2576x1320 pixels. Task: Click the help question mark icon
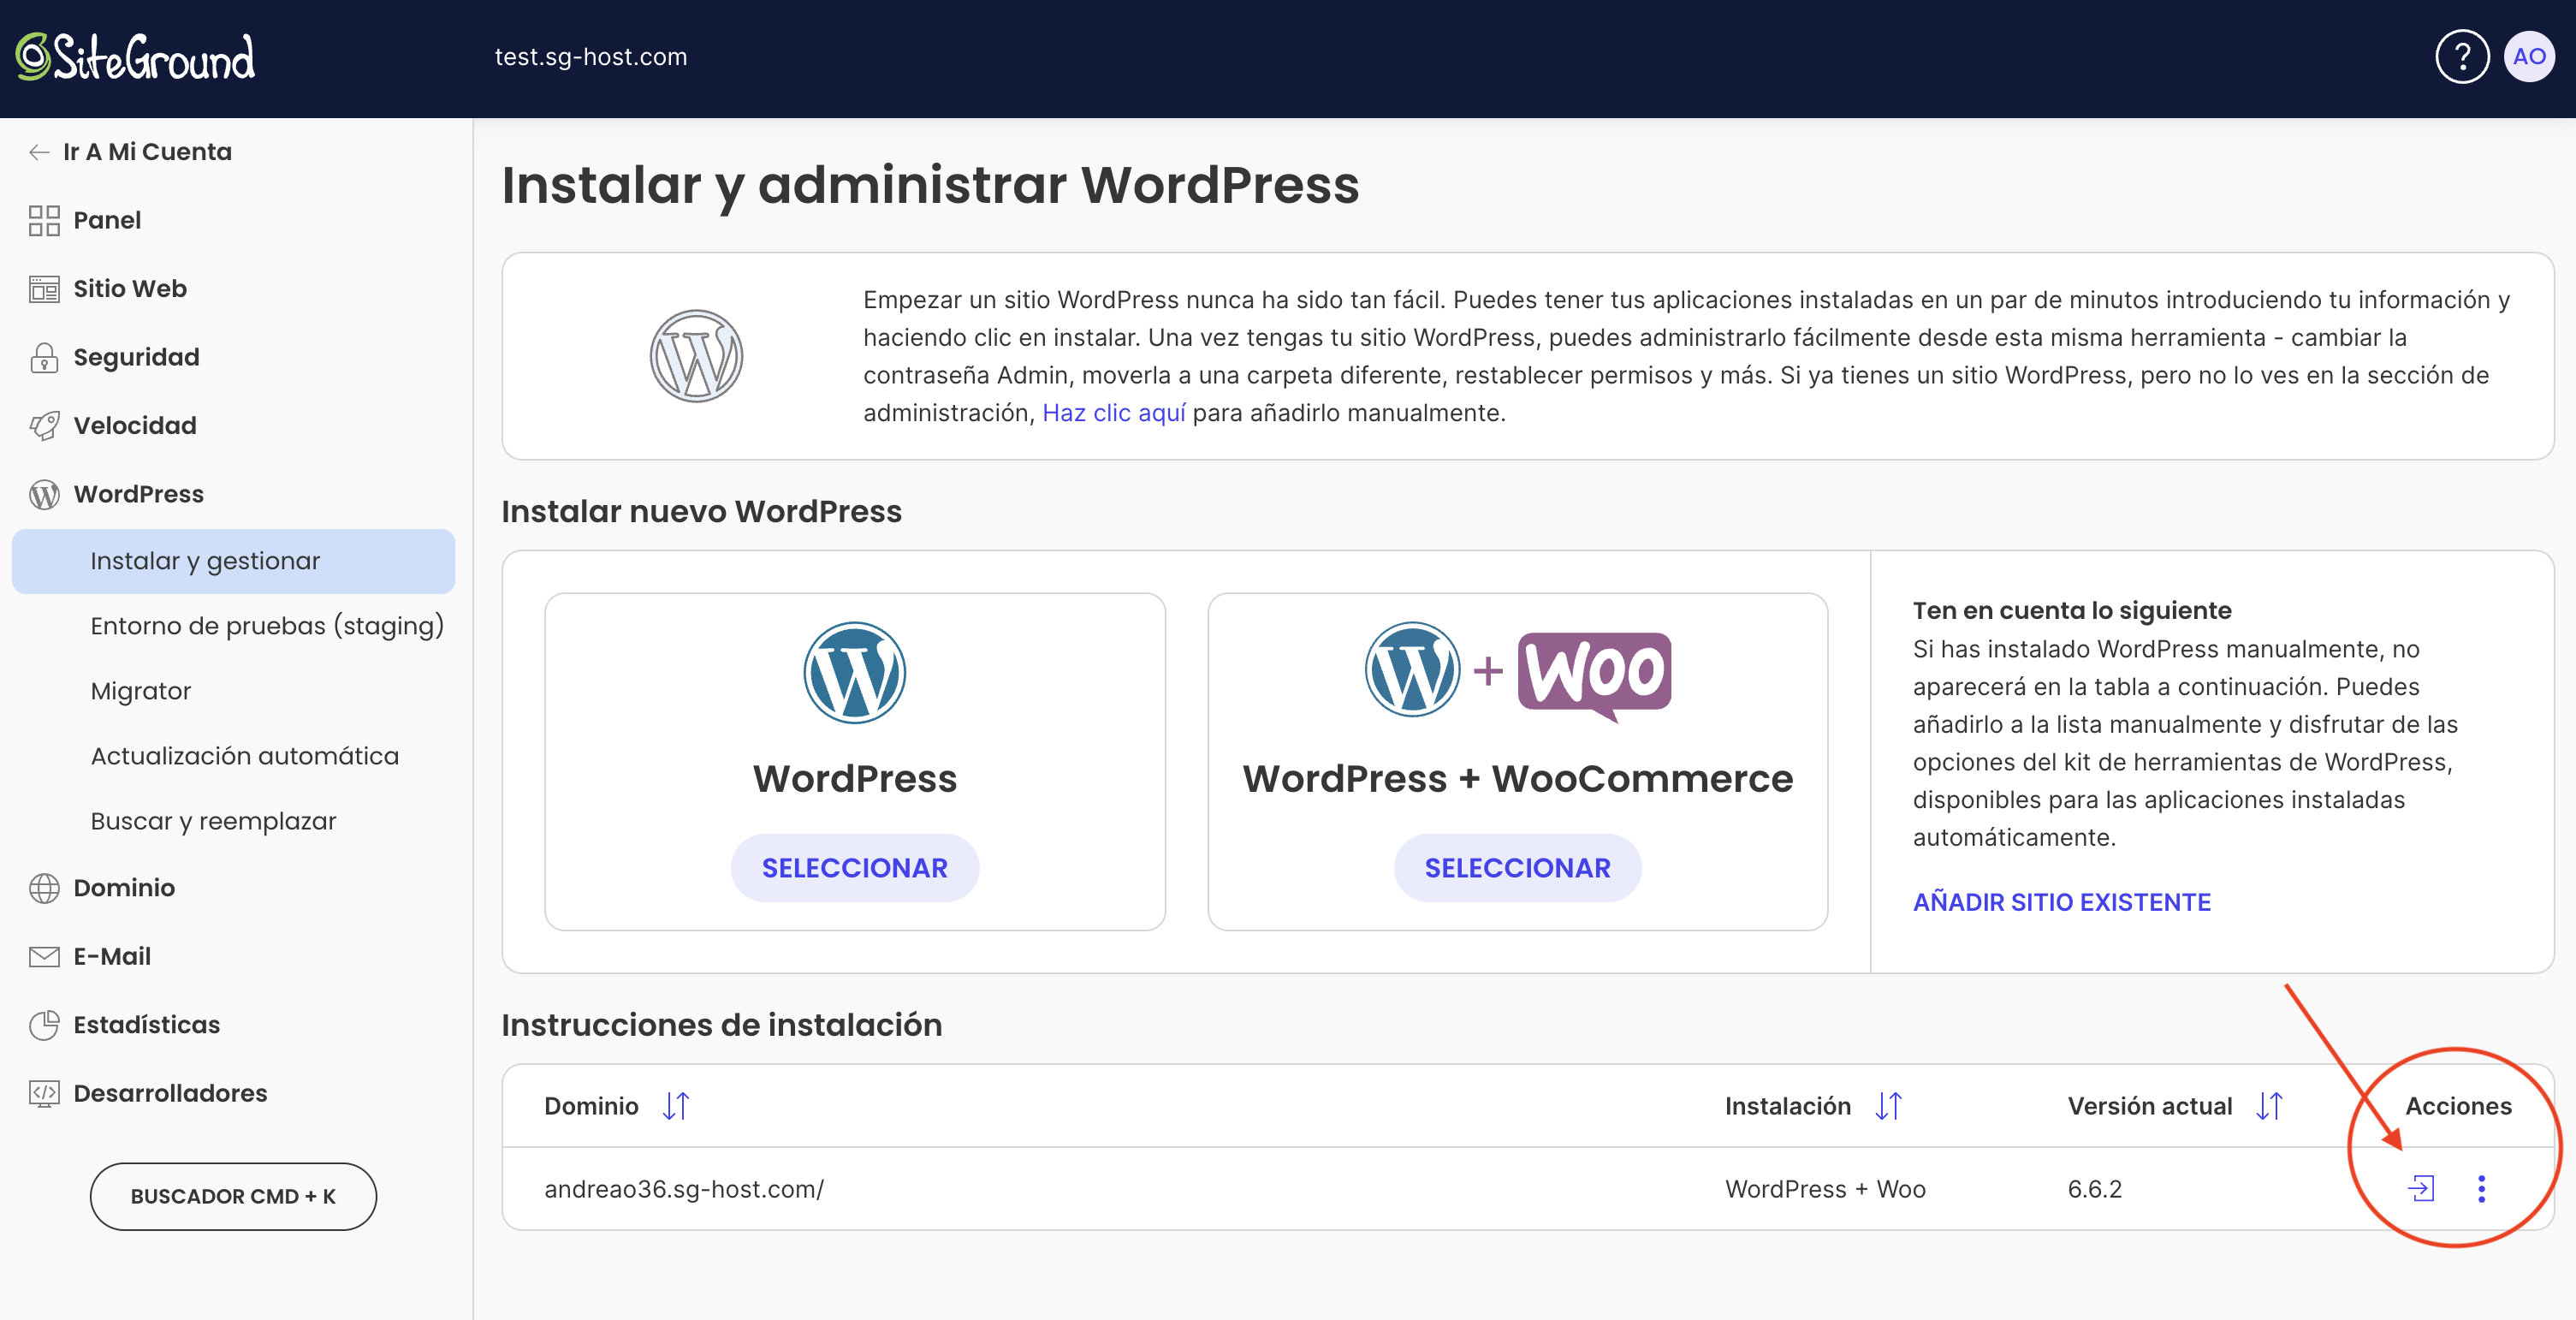[2461, 57]
